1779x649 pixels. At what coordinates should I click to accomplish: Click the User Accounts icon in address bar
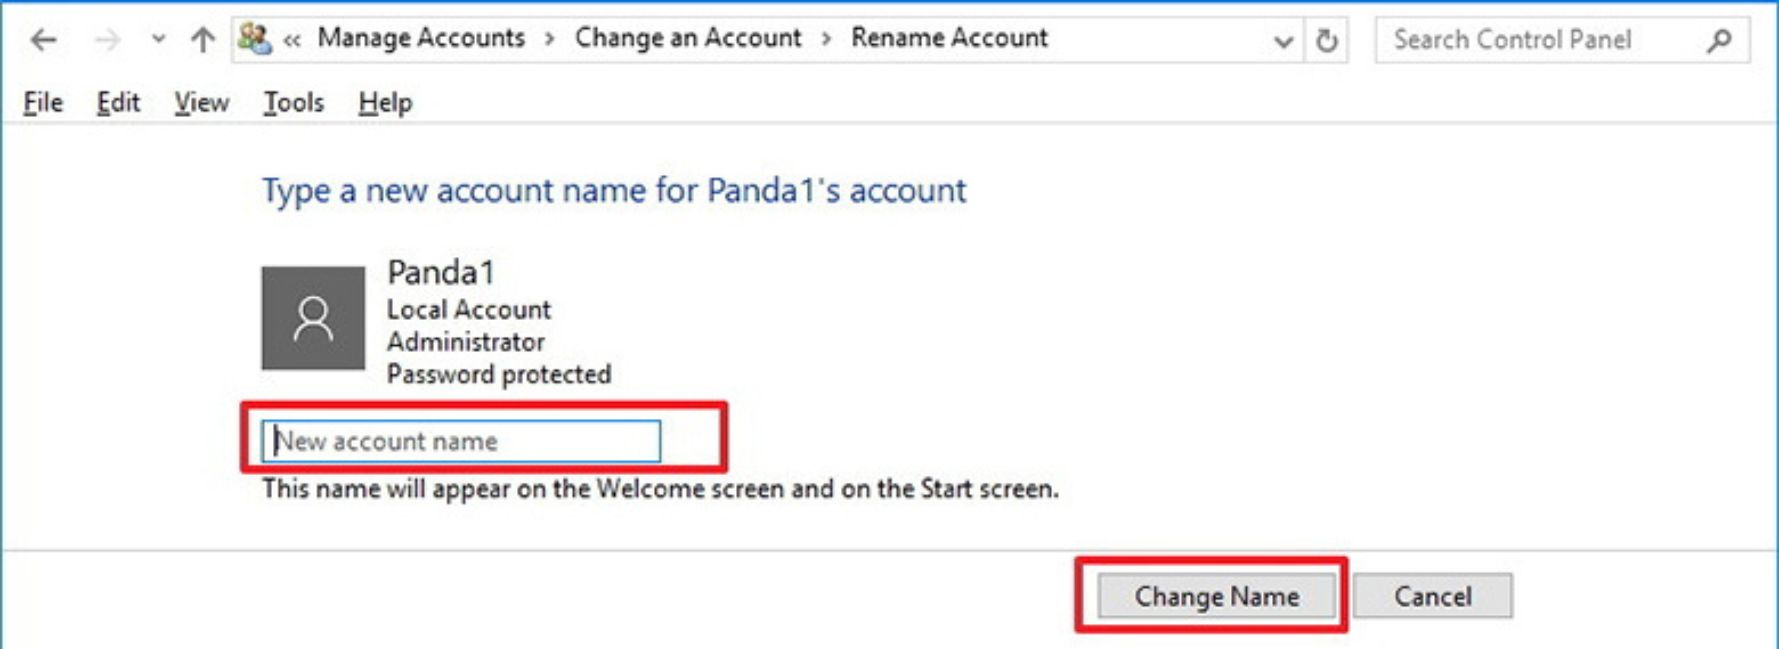tap(255, 39)
